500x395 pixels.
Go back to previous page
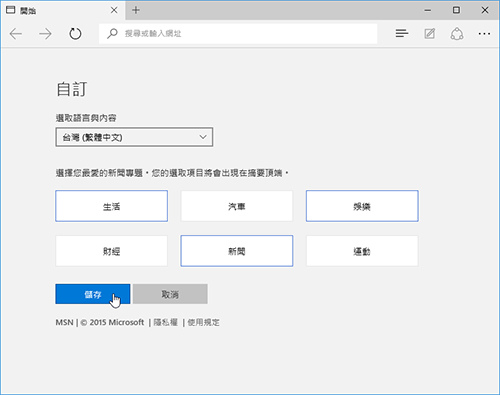16,34
